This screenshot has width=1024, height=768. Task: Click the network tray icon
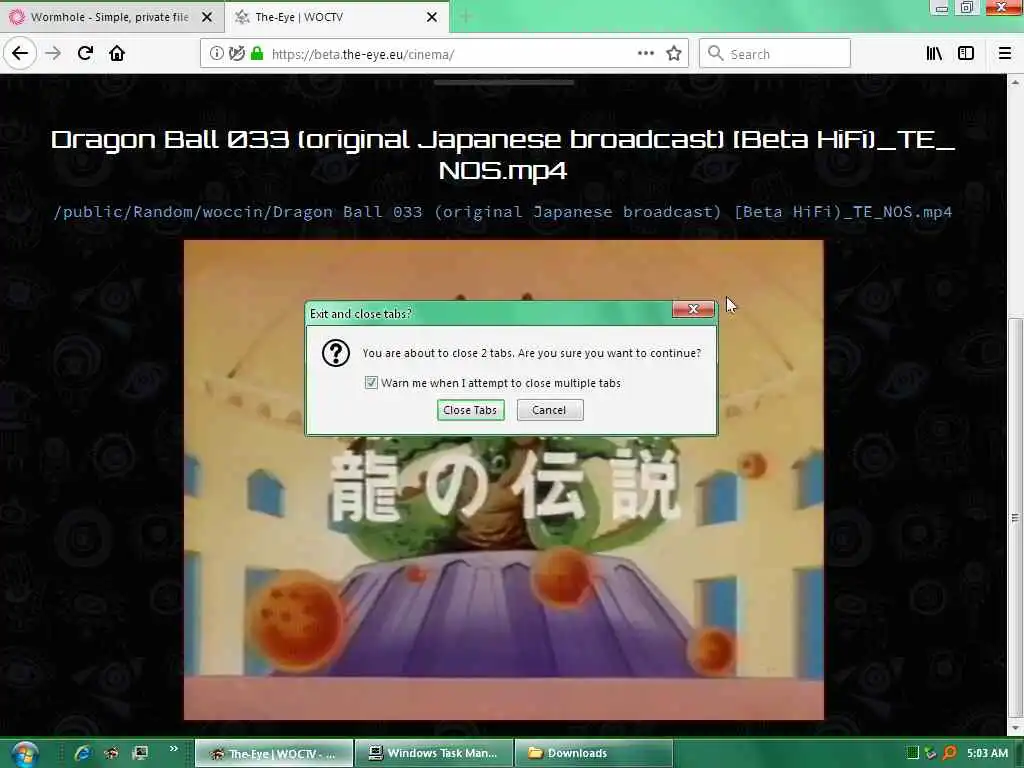pyautogui.click(x=931, y=753)
